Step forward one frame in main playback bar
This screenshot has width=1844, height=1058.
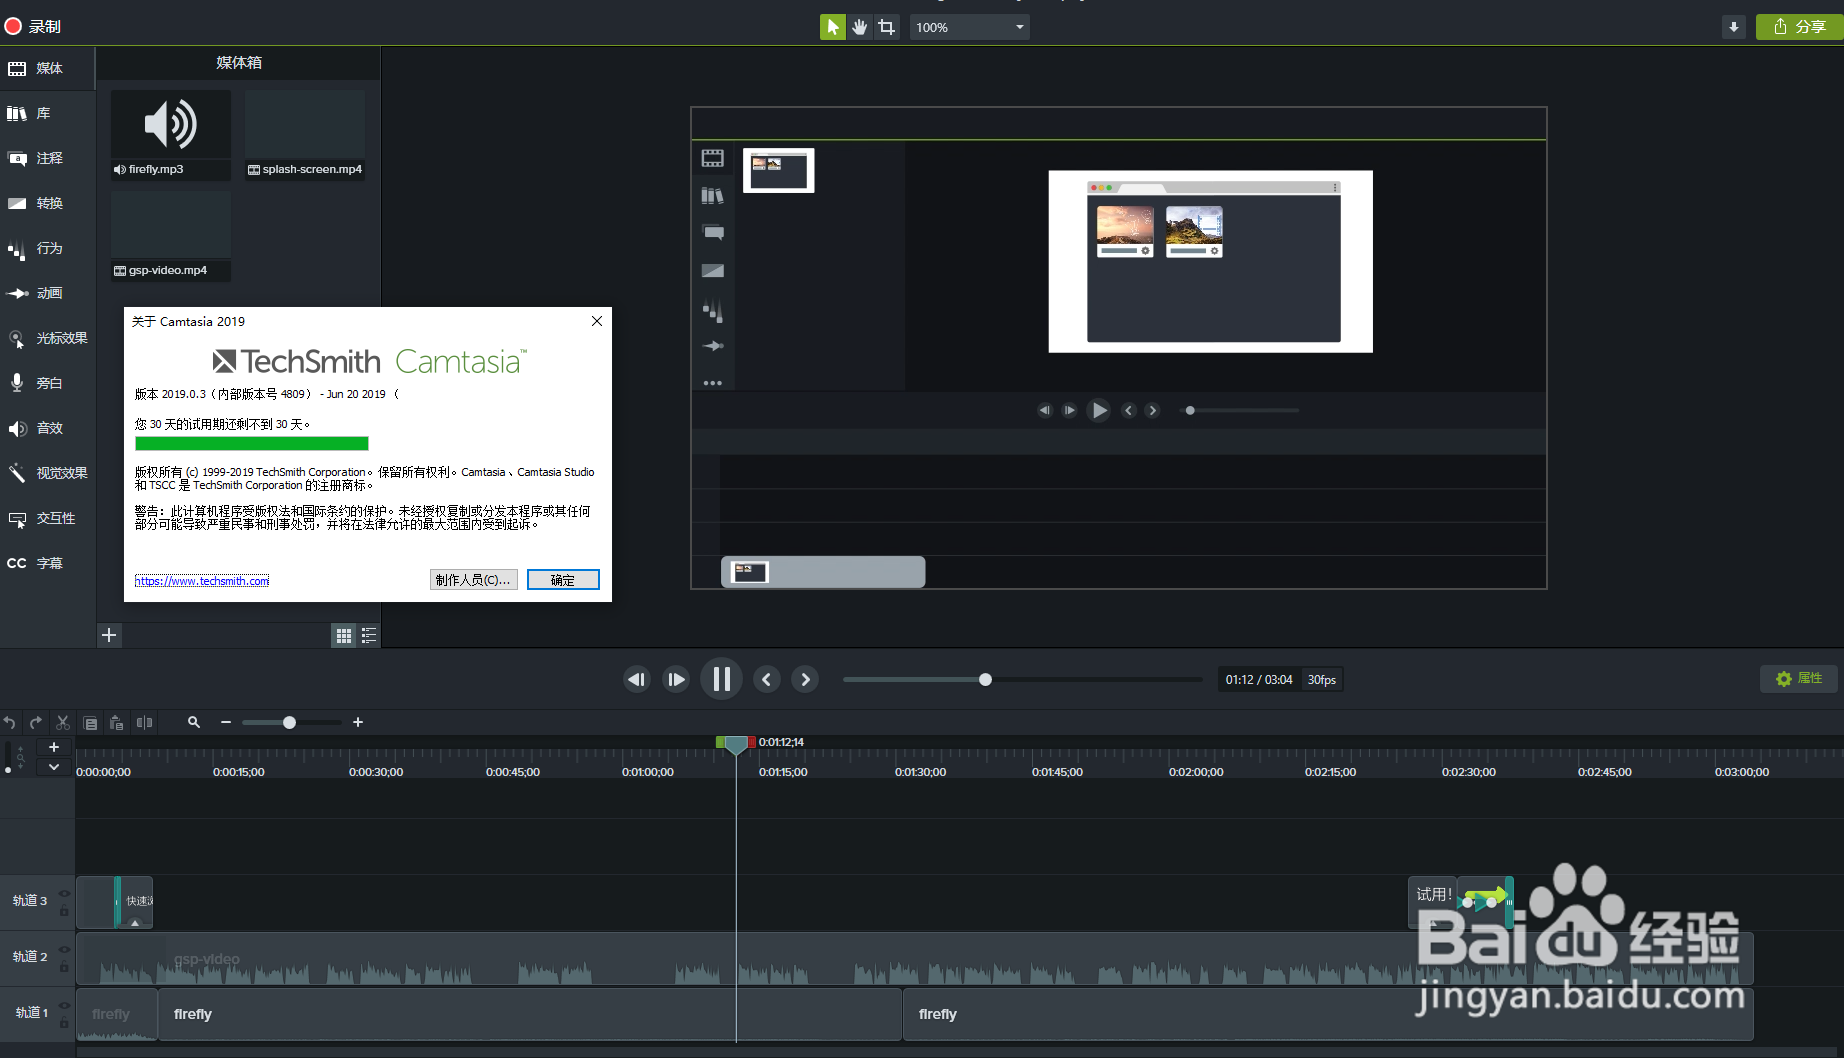(676, 680)
